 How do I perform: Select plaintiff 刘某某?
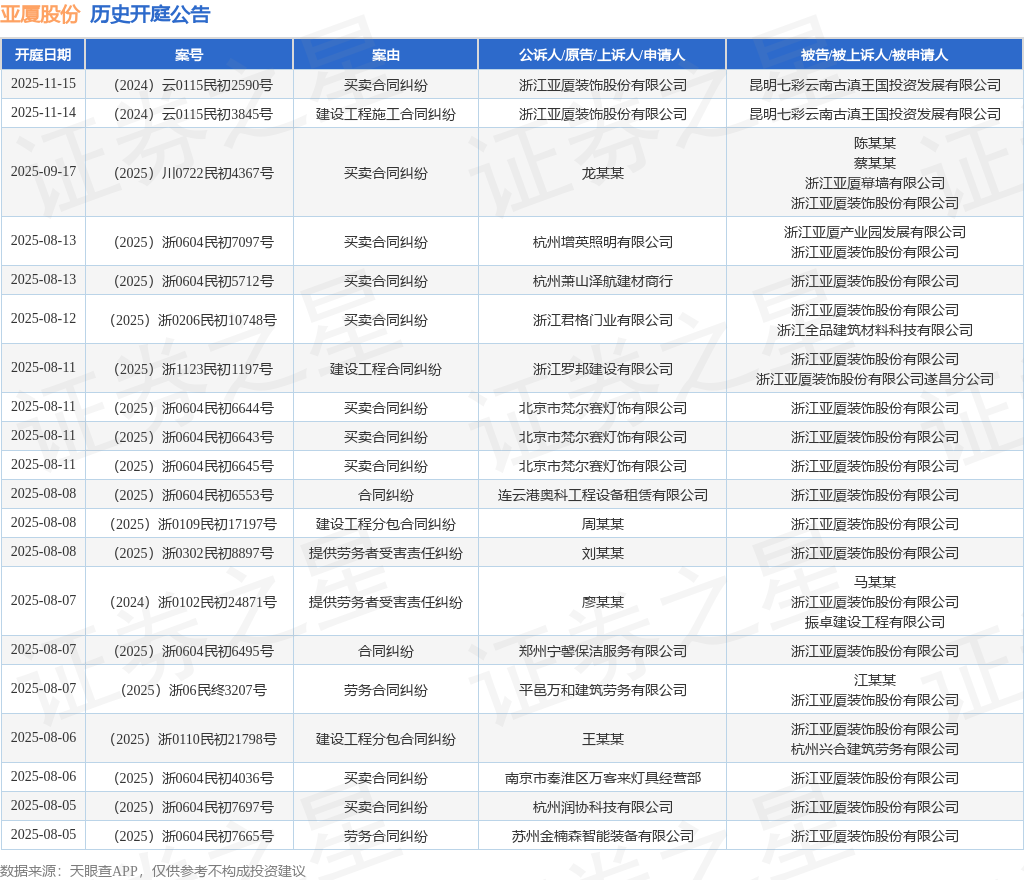(602, 553)
